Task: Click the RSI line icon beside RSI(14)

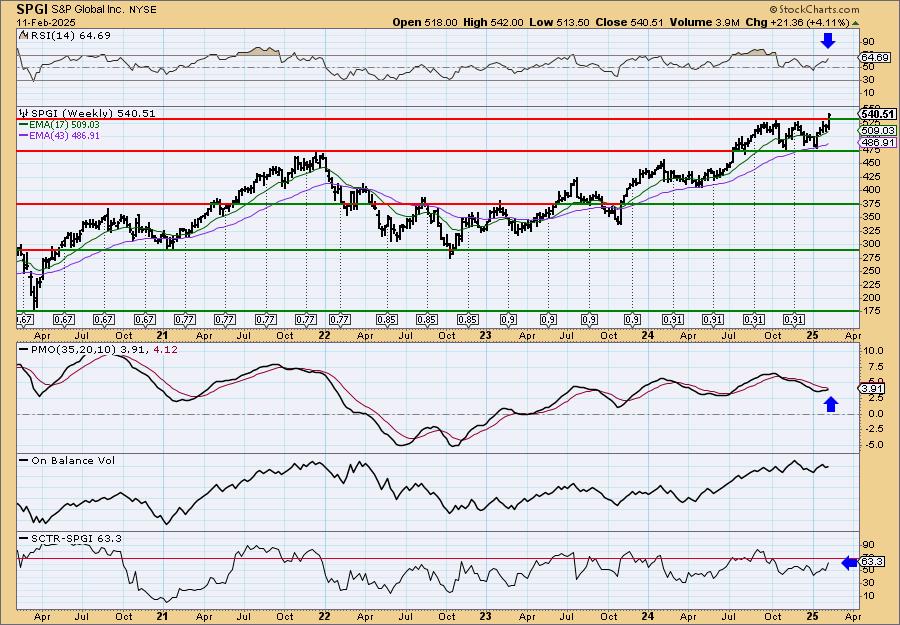Action: click(x=24, y=35)
